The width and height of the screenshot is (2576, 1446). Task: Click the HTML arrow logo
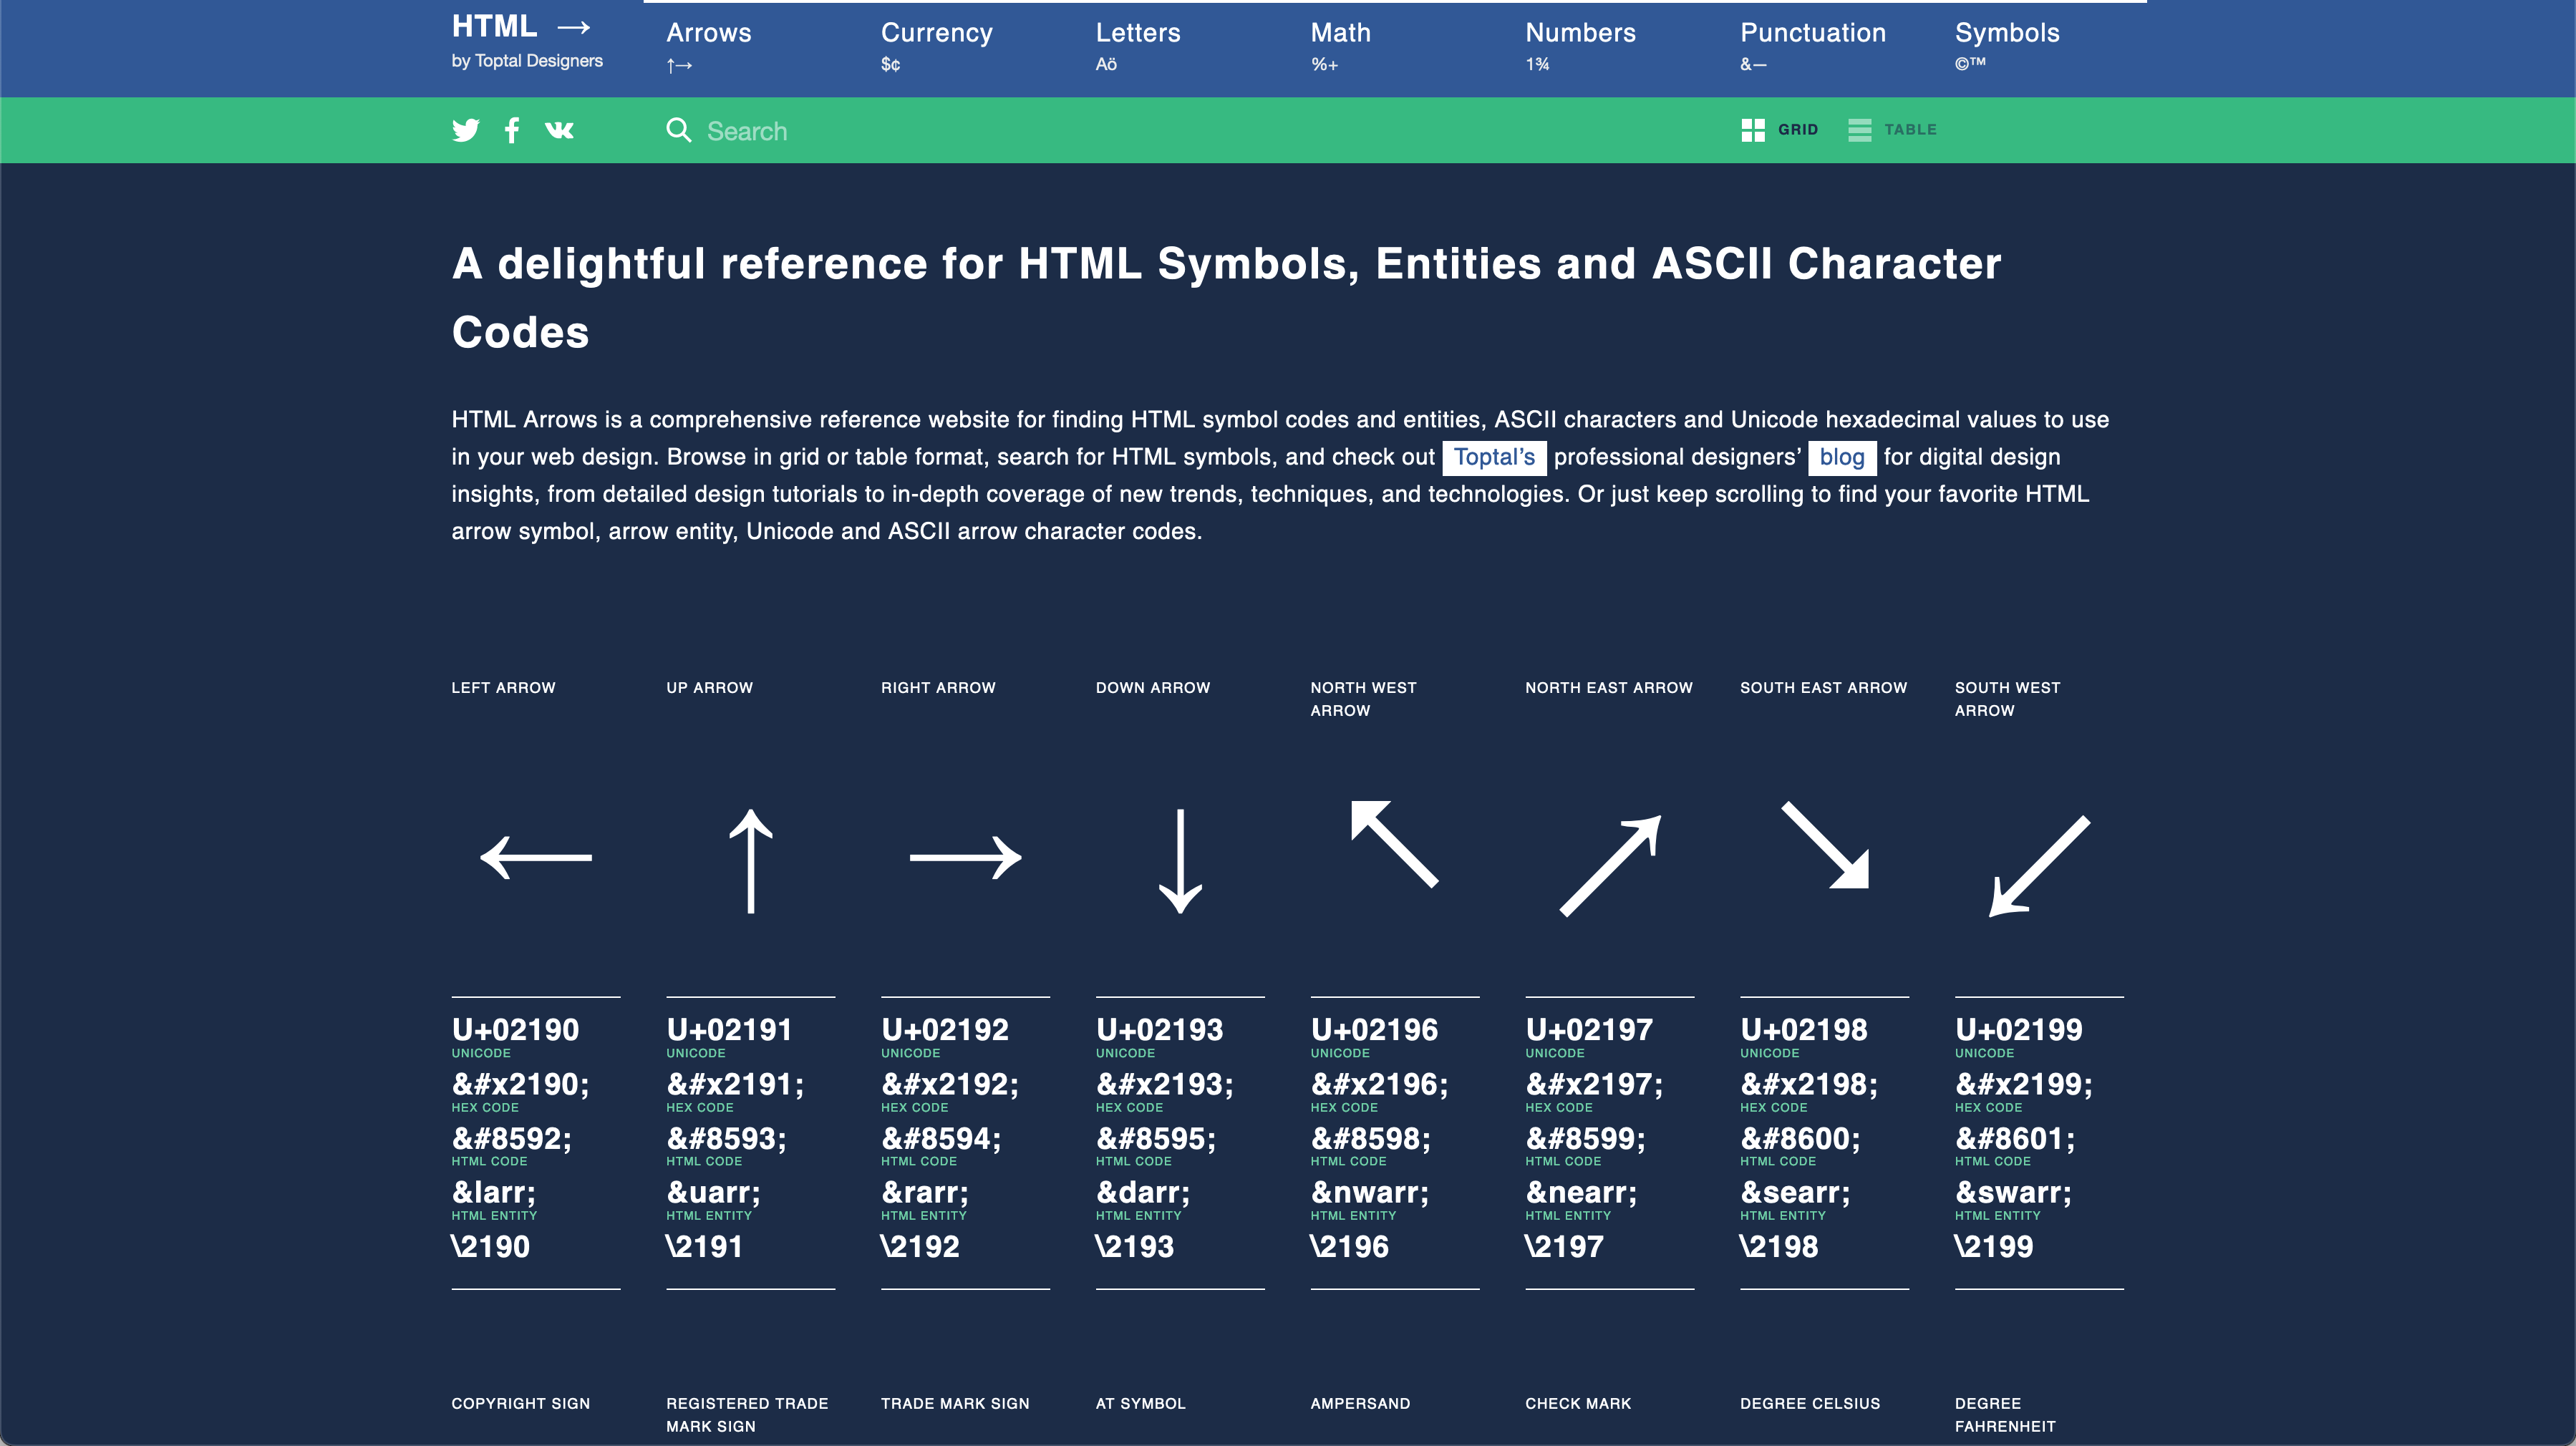[521, 27]
